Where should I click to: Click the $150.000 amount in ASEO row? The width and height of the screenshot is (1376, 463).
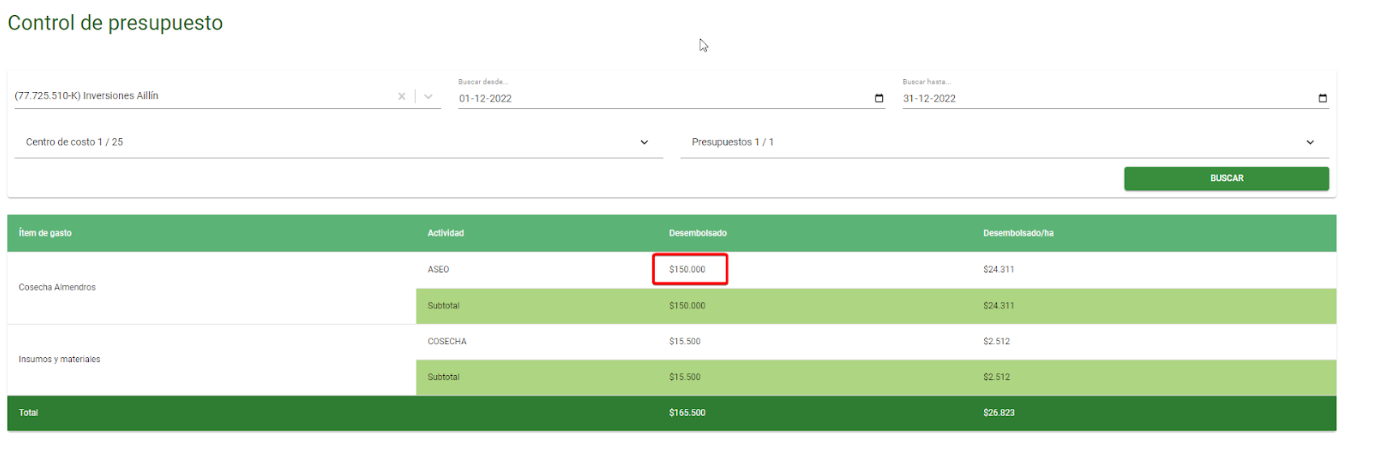(x=687, y=269)
